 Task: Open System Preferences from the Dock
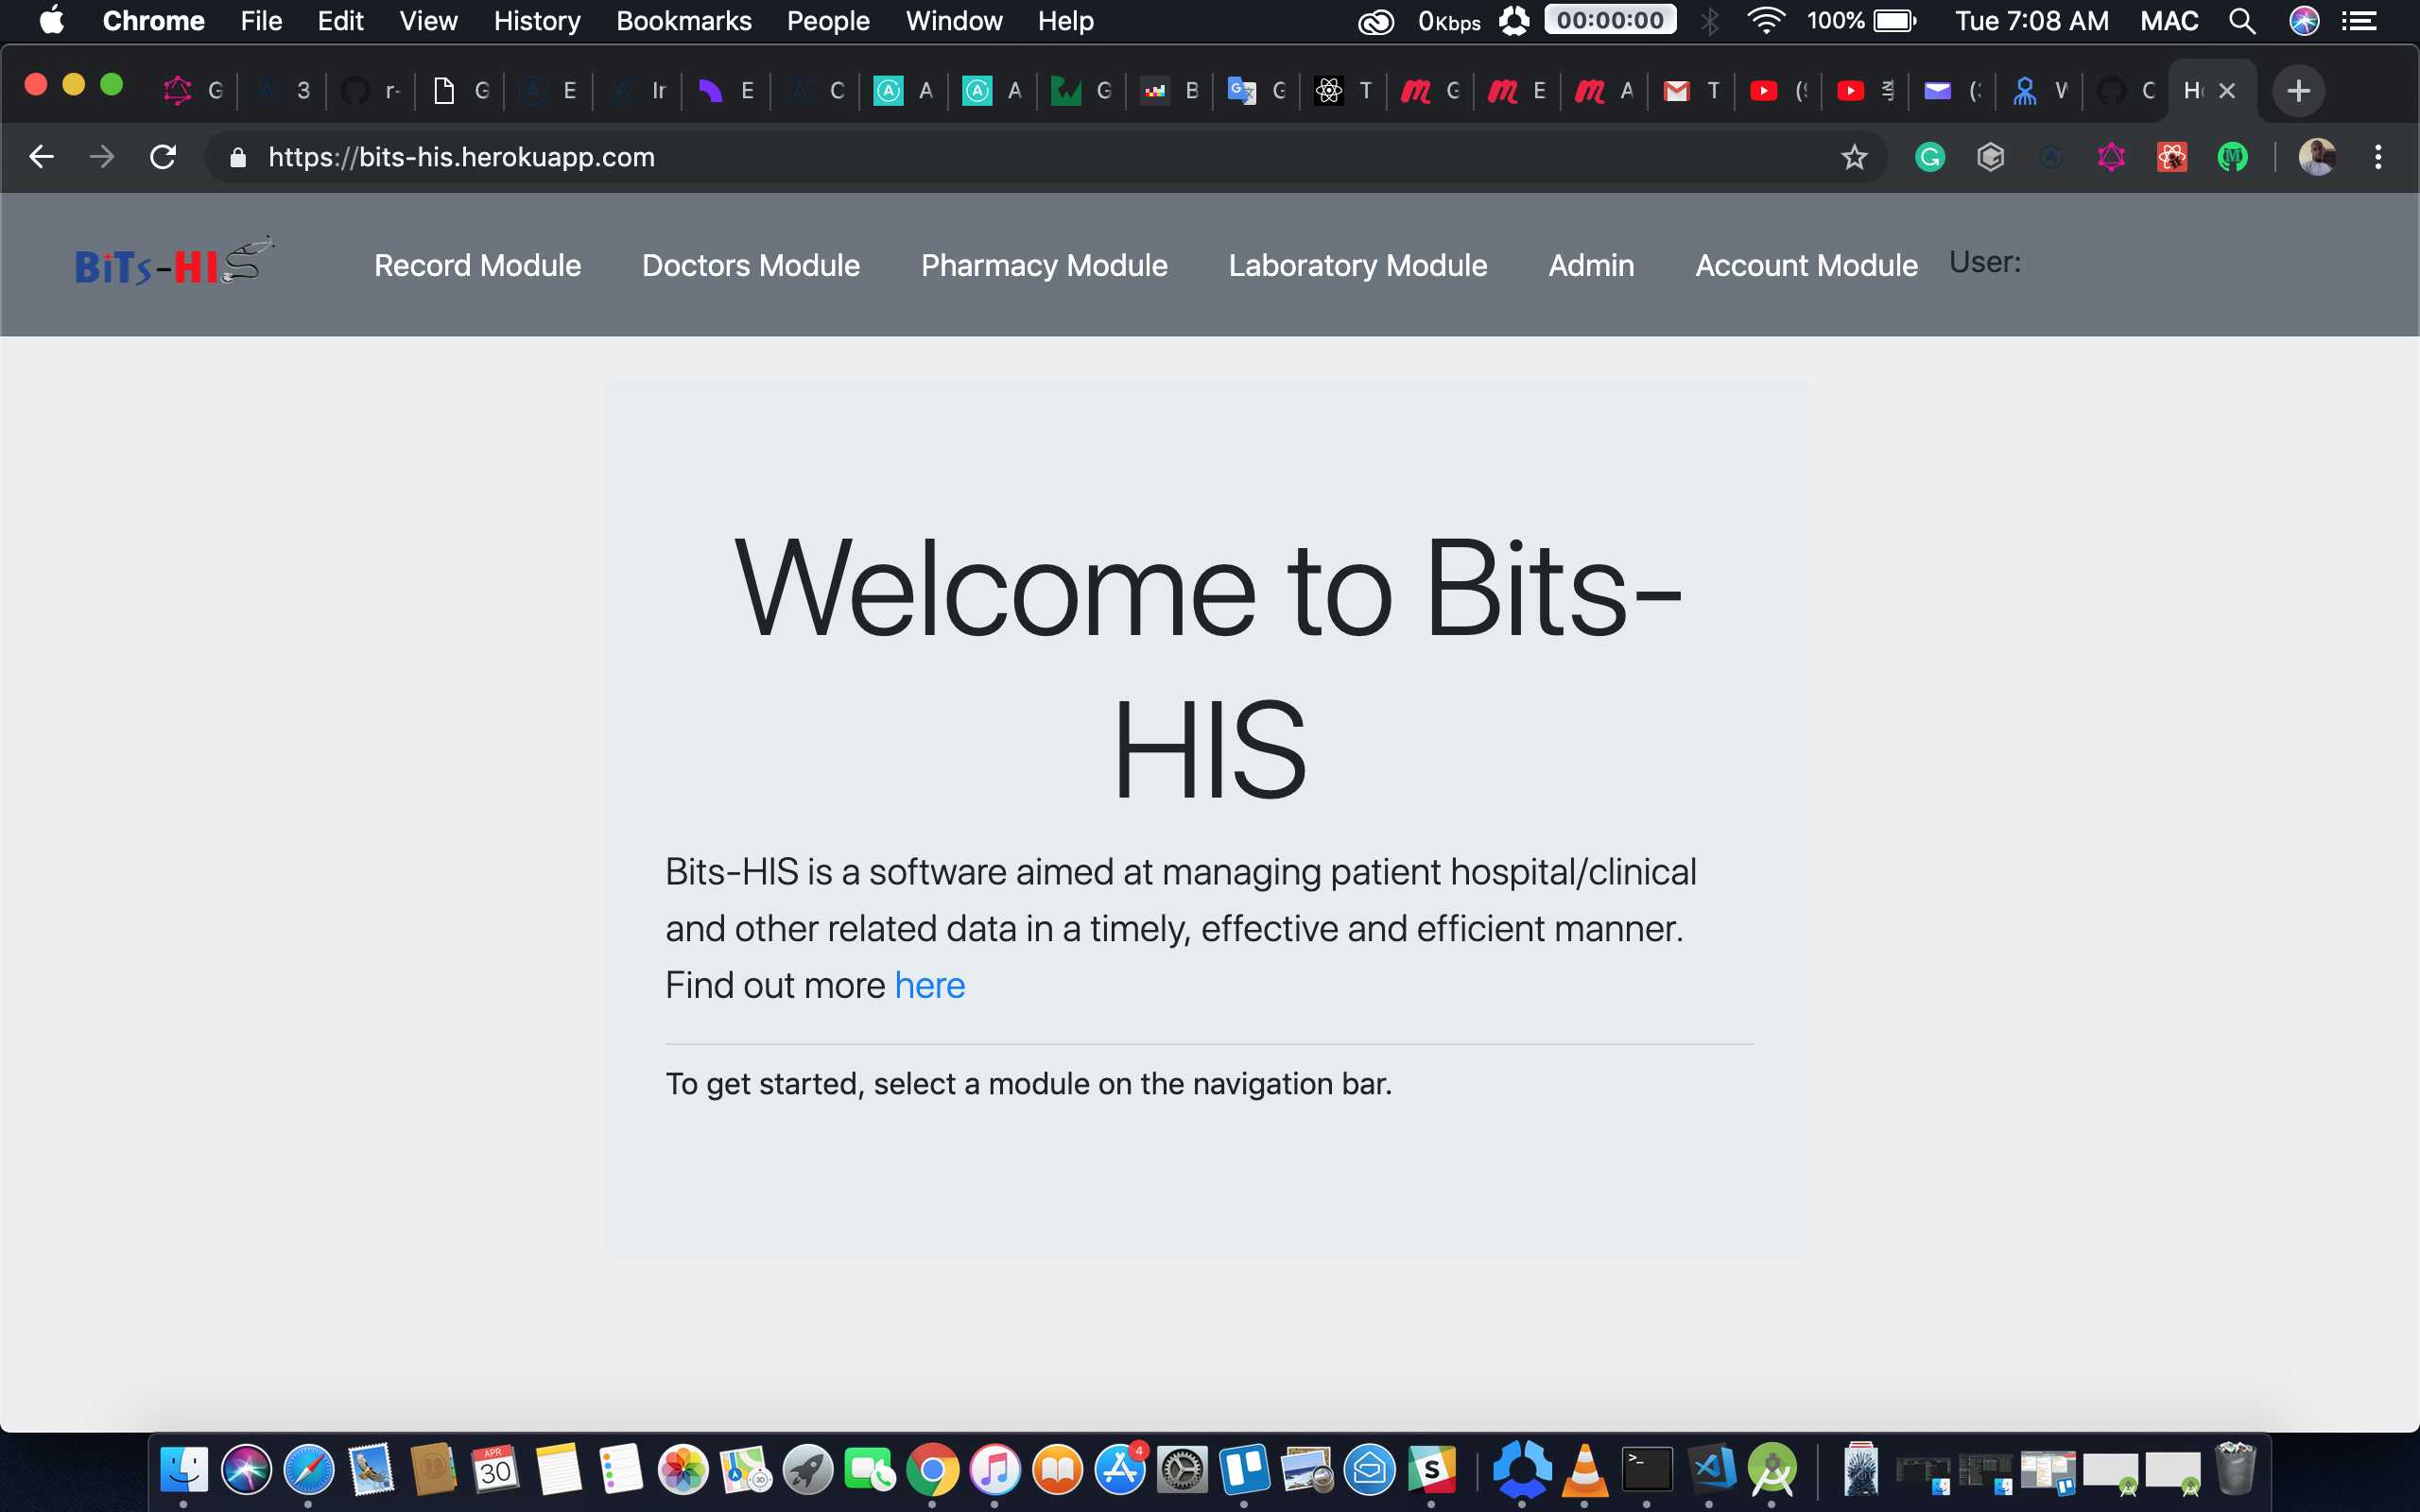click(x=1182, y=1470)
